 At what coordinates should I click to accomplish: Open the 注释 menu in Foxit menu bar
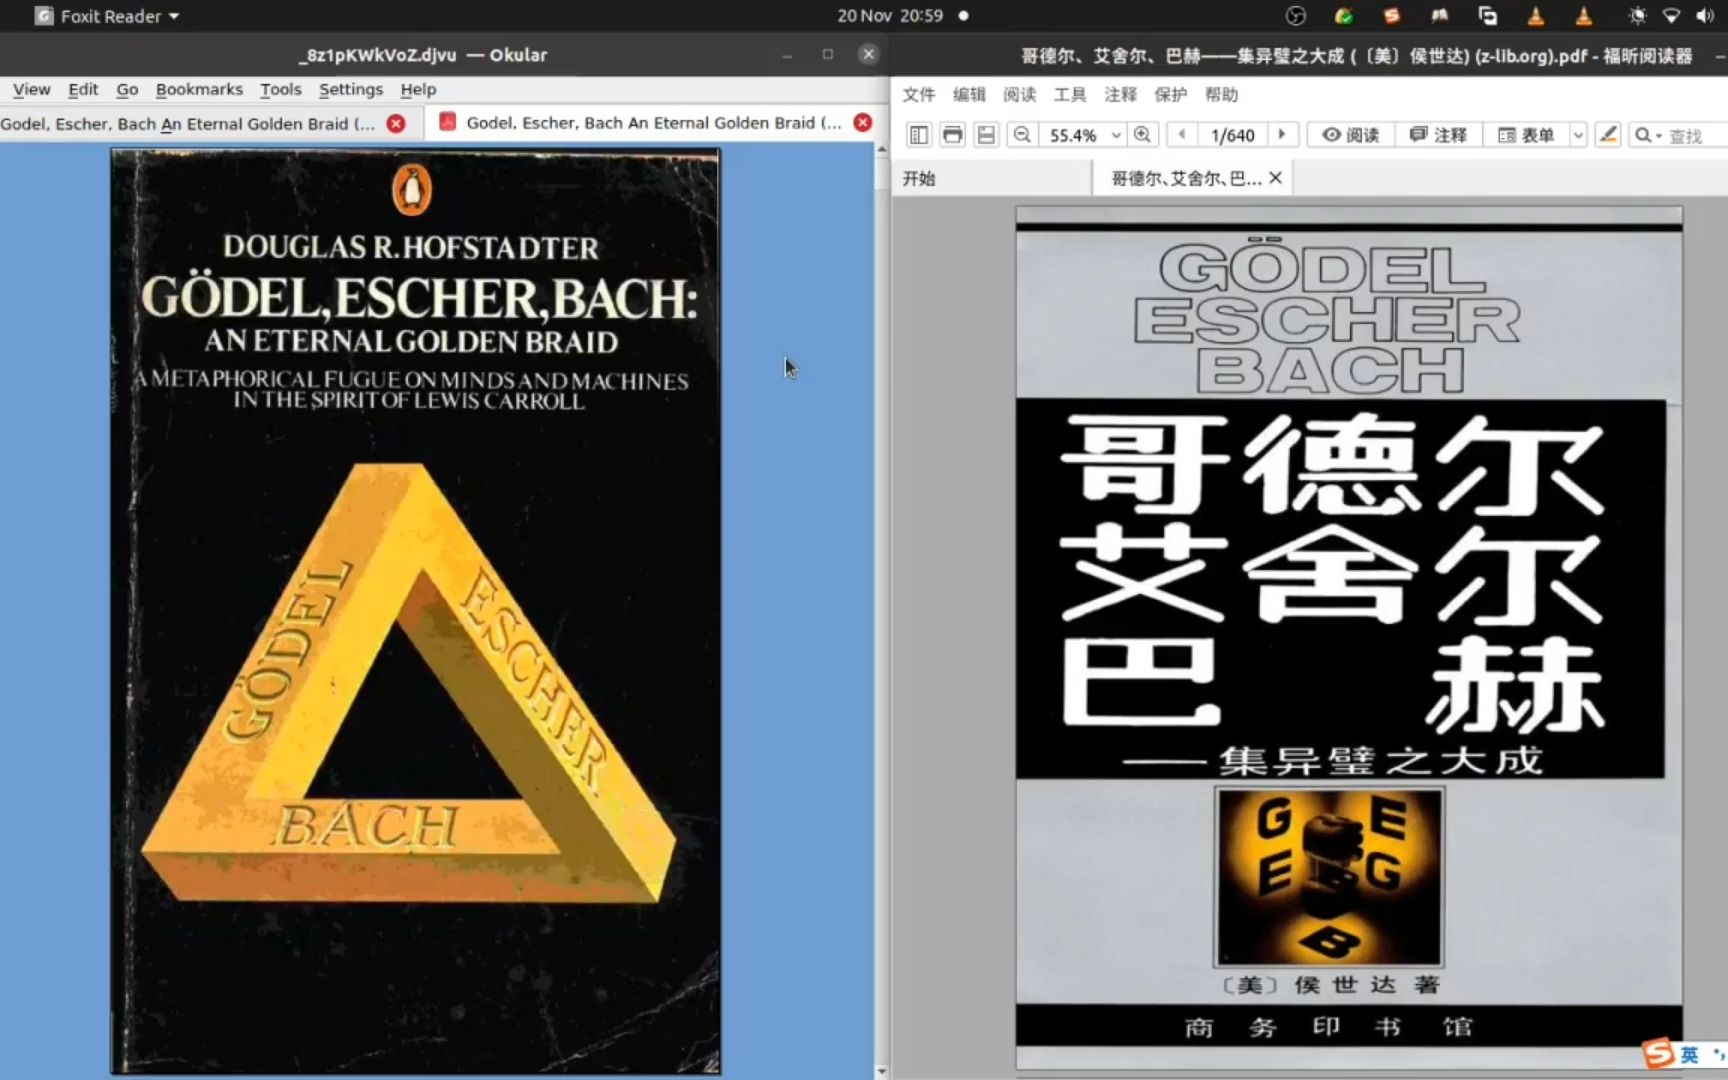1120,94
